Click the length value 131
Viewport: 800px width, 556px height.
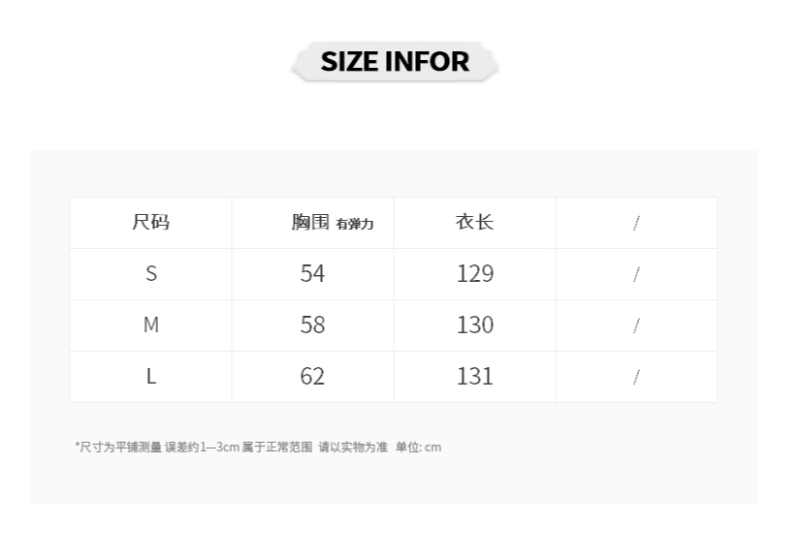[x=475, y=376]
